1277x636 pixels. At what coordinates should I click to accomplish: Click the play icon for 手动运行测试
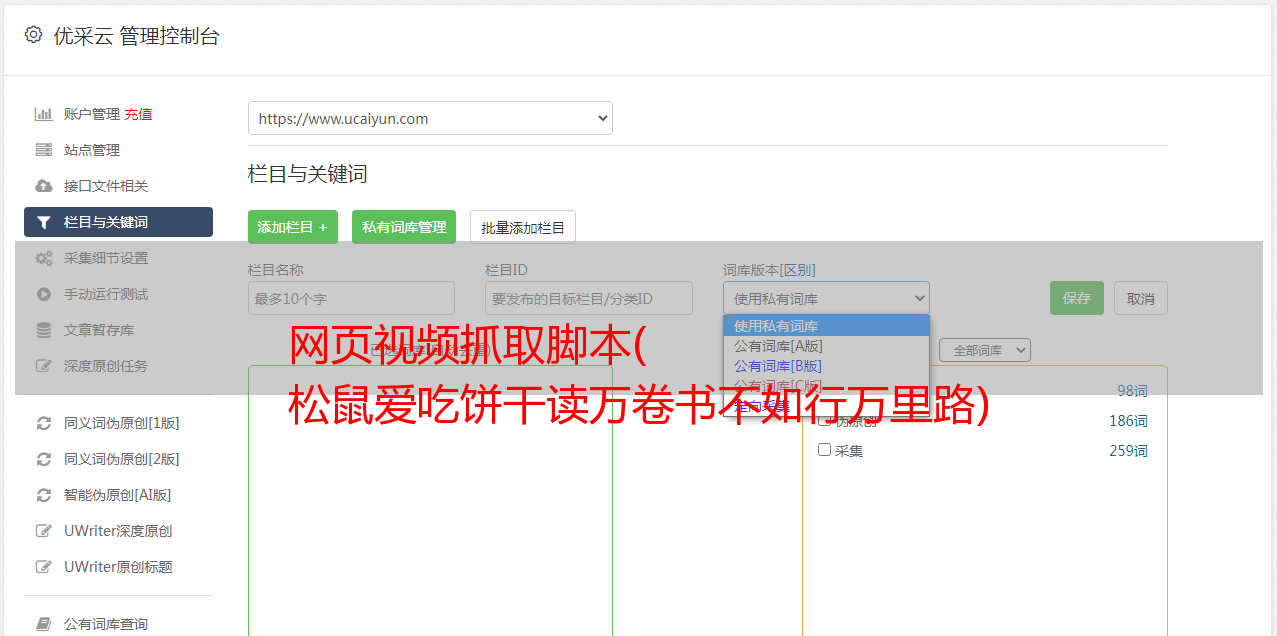44,294
